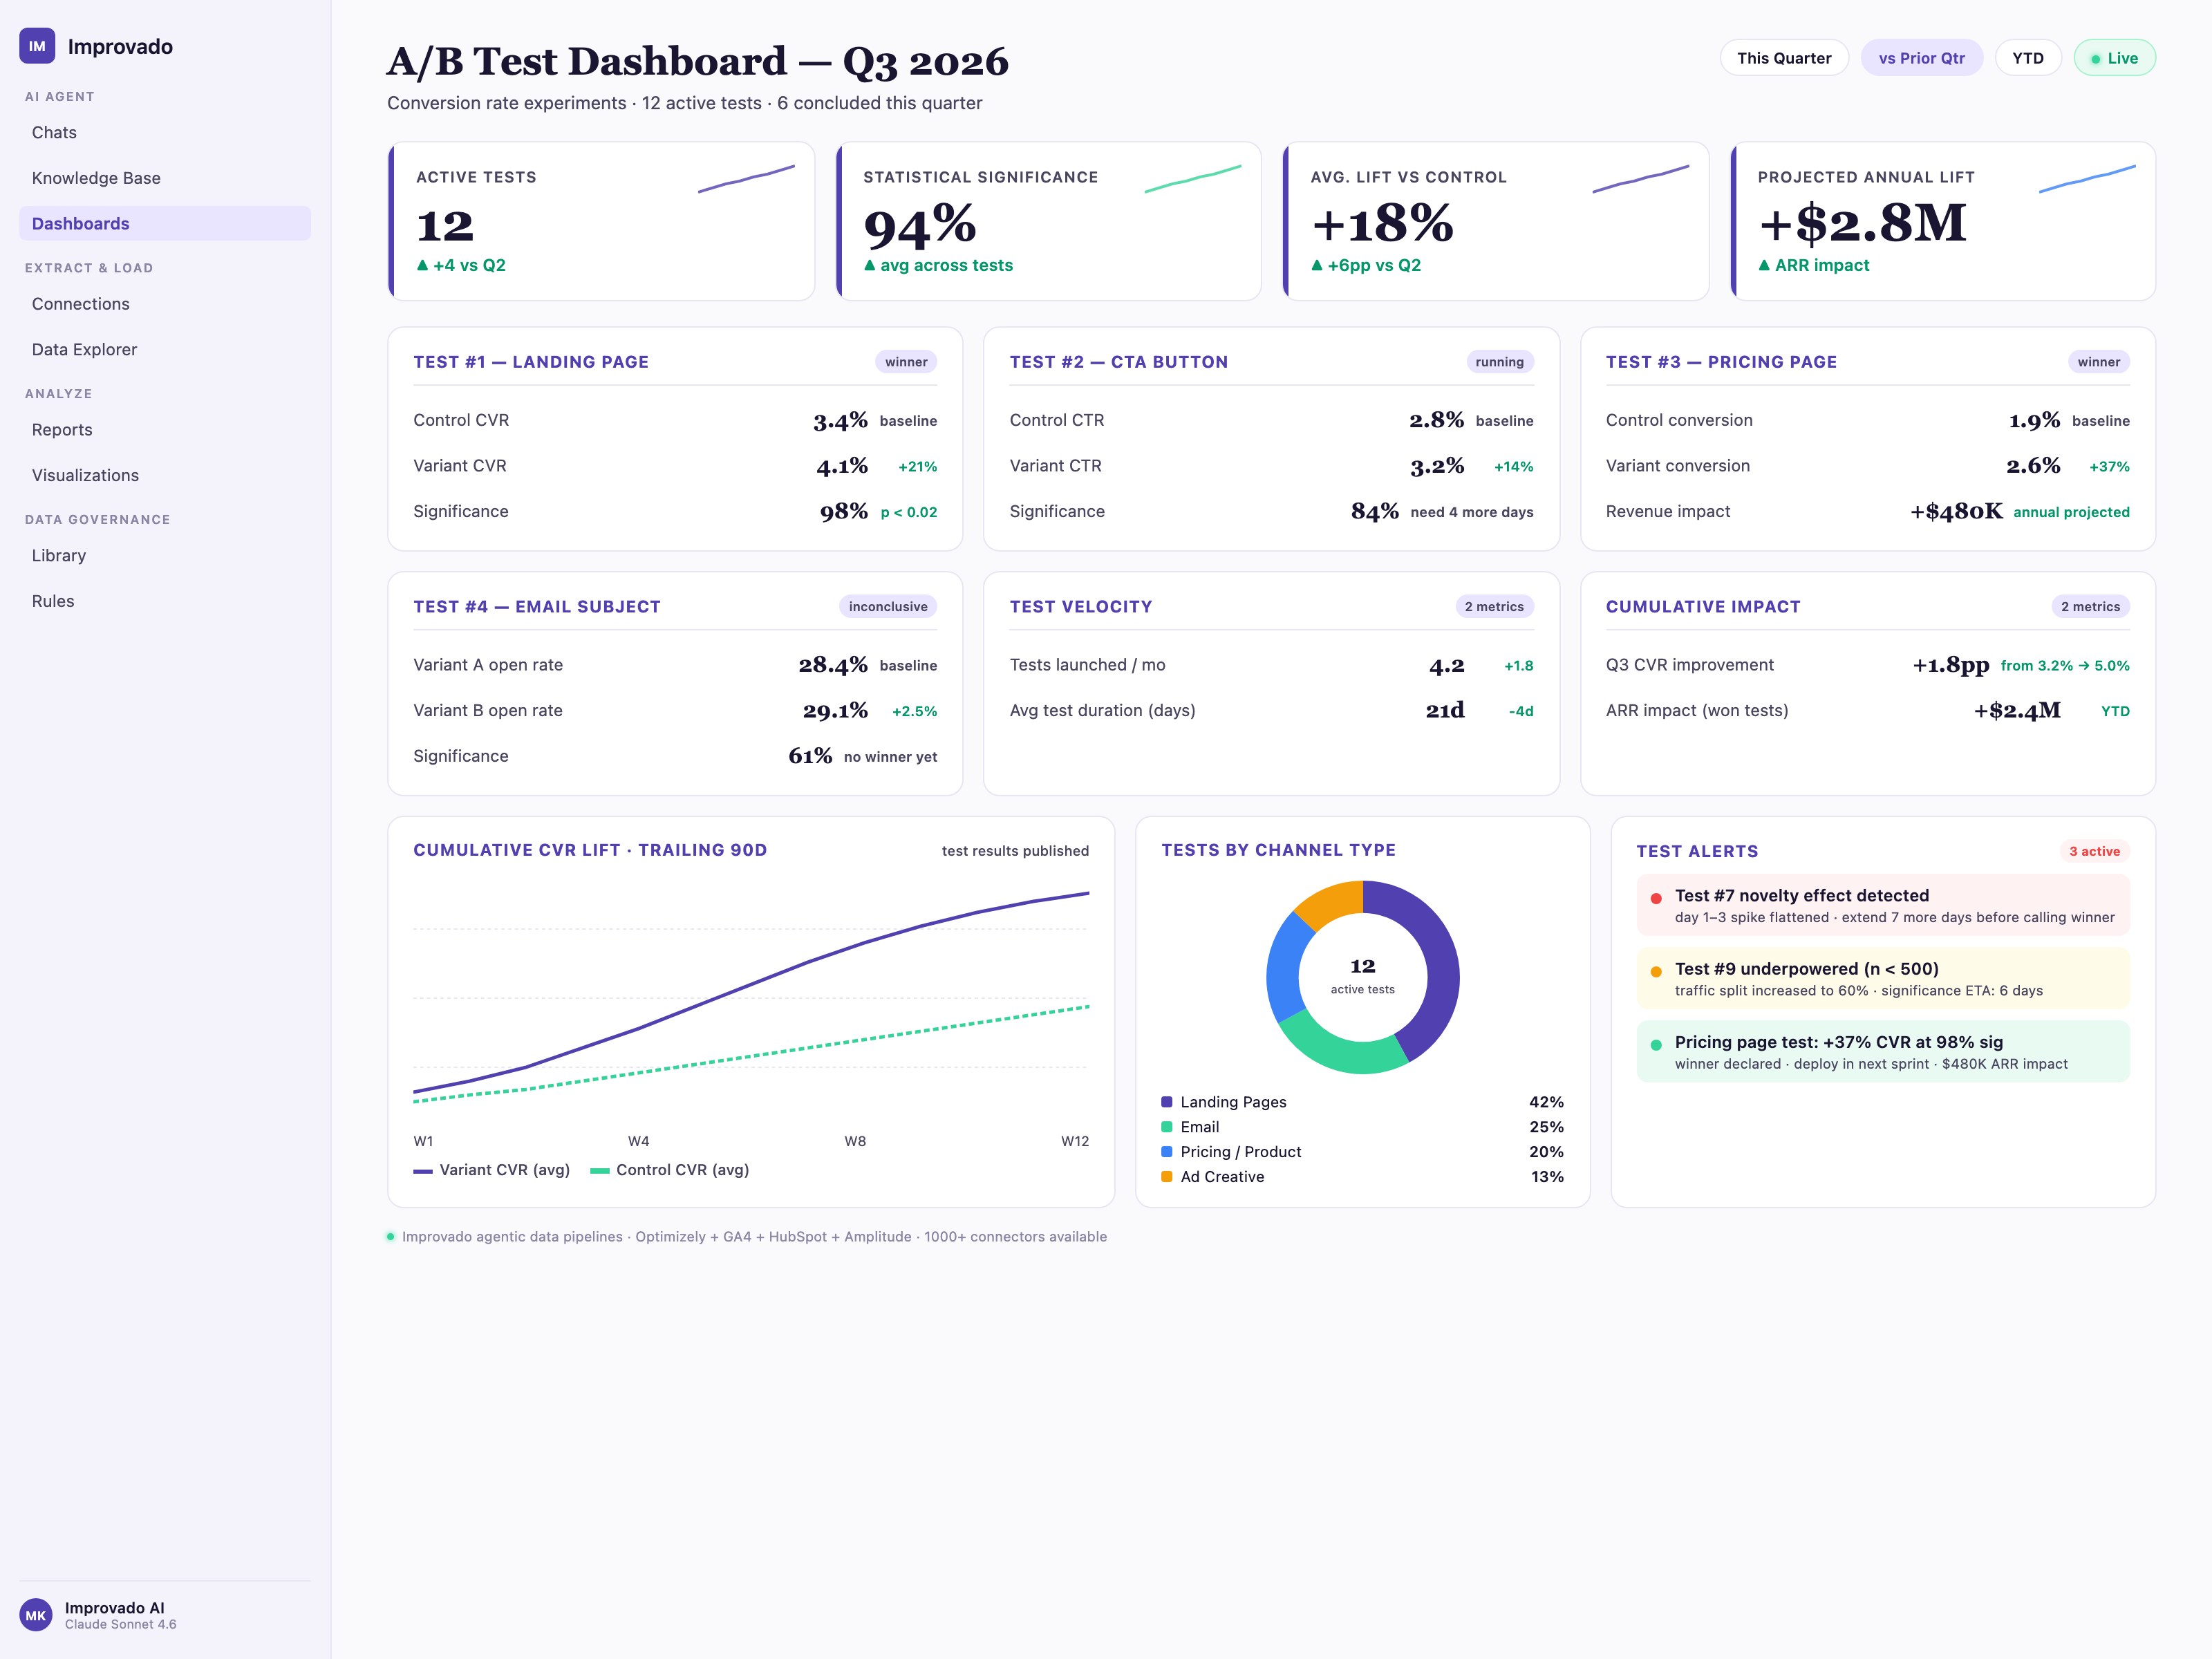Screen dimensions: 2212x1659
Task: Open Pricing page test winner alert
Action: click(x=1882, y=1052)
